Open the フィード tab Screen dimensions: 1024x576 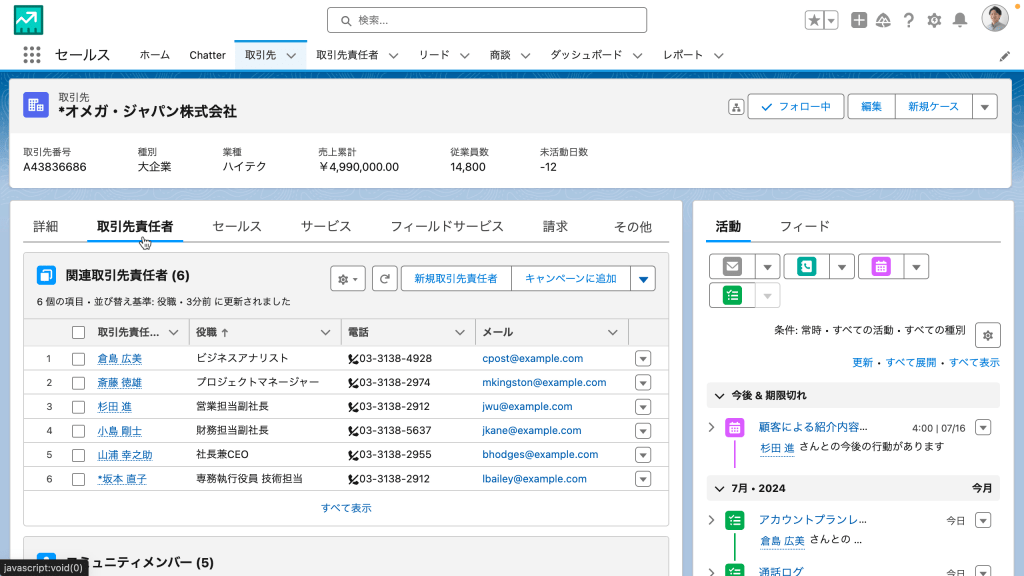804,226
